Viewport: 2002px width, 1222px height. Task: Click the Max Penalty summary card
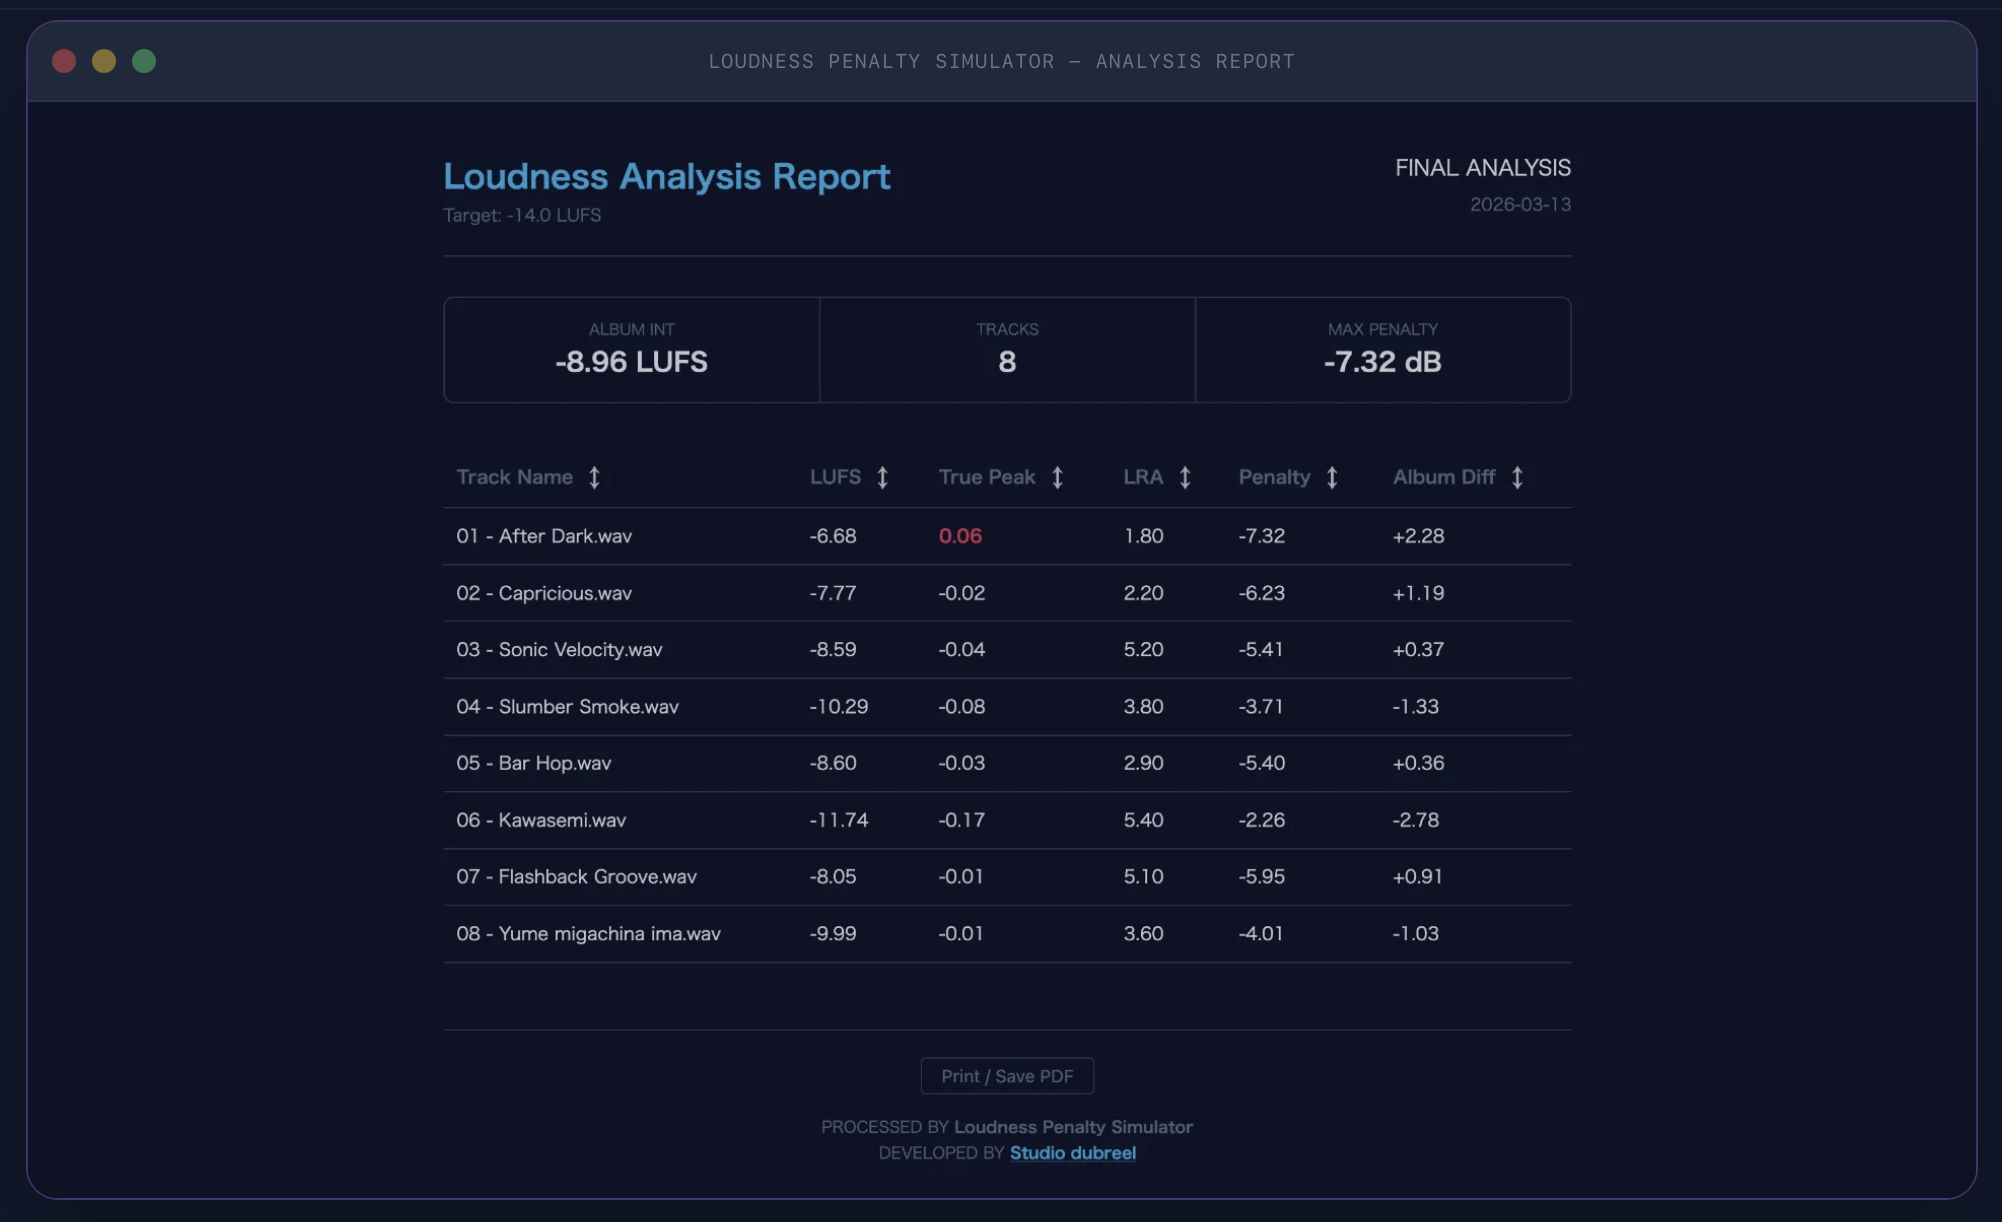click(x=1382, y=350)
